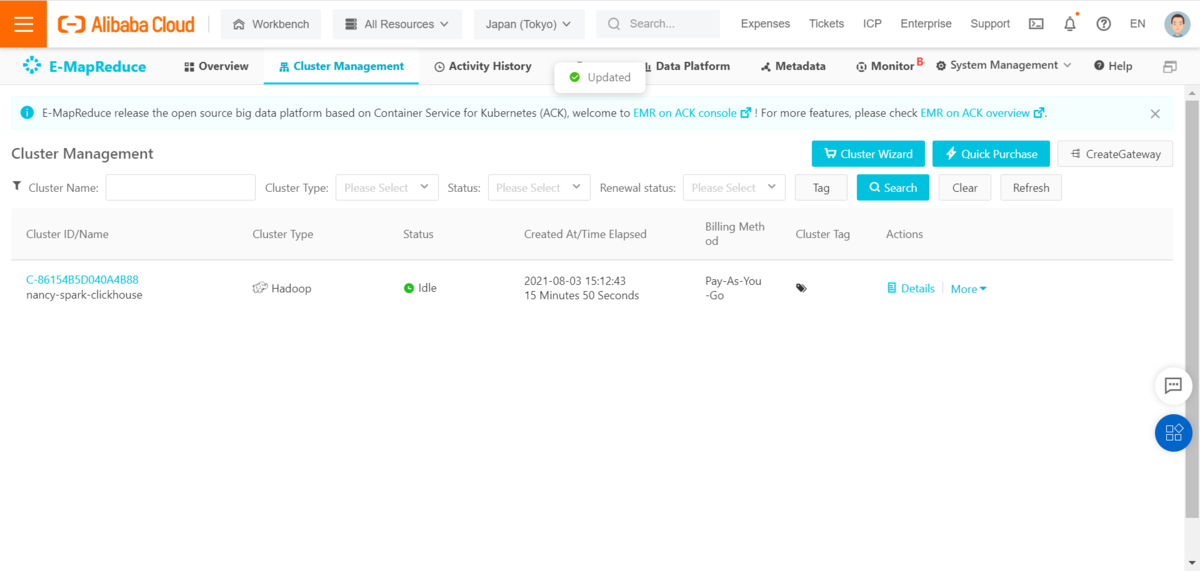Click the Updated notification toast
The image size is (1200, 571).
(x=600, y=77)
